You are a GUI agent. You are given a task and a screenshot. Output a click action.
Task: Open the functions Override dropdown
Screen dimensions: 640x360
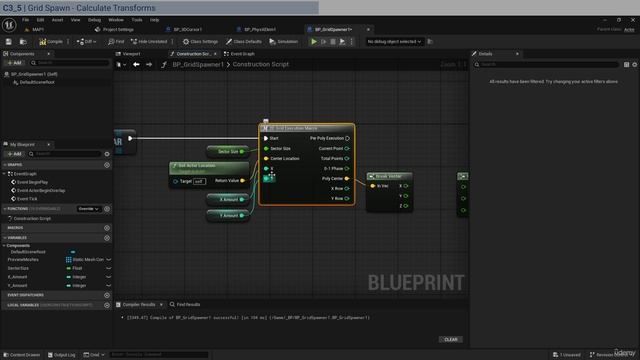click(x=89, y=209)
